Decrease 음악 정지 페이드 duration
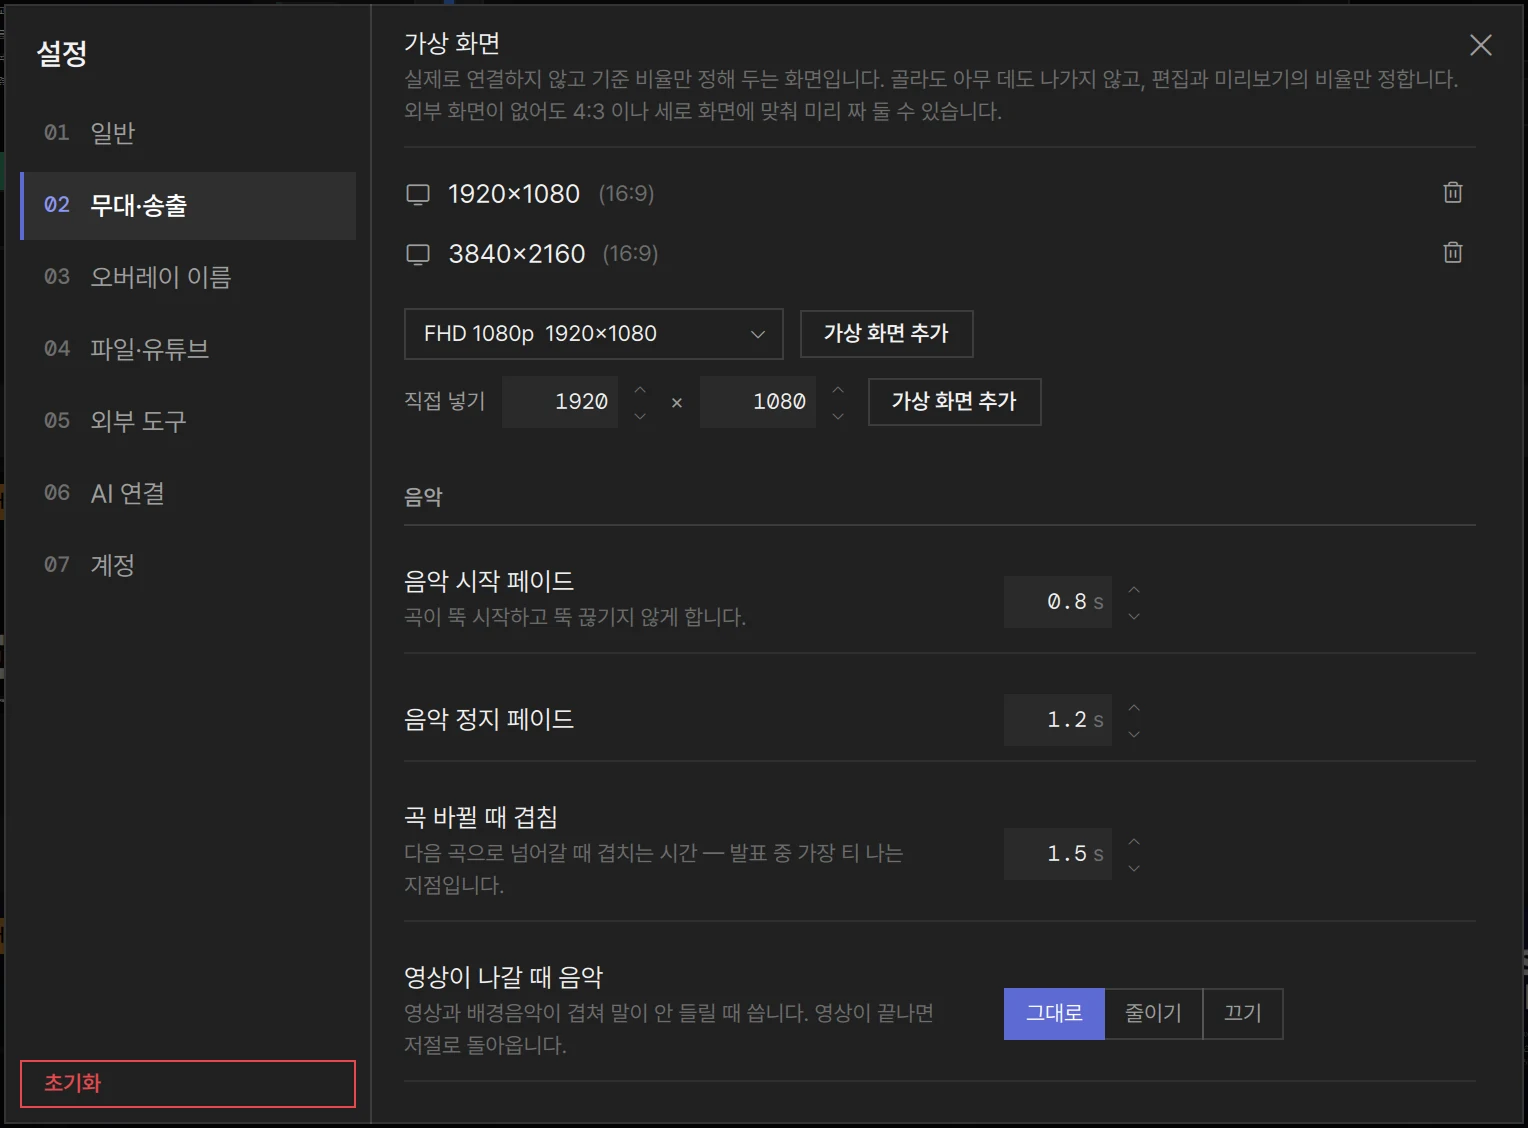This screenshot has width=1528, height=1128. click(1134, 733)
